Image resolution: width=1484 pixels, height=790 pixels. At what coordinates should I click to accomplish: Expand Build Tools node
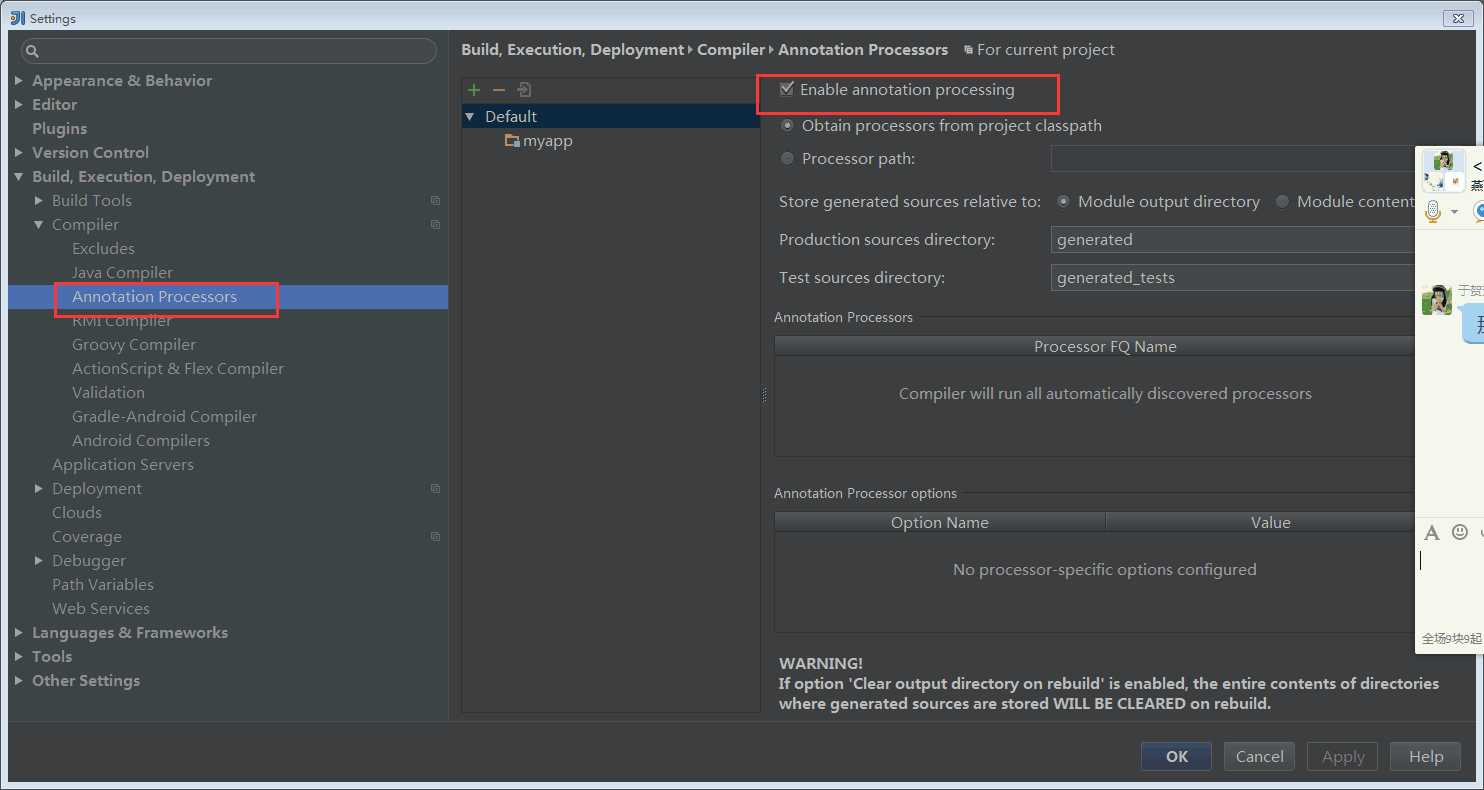[x=39, y=200]
